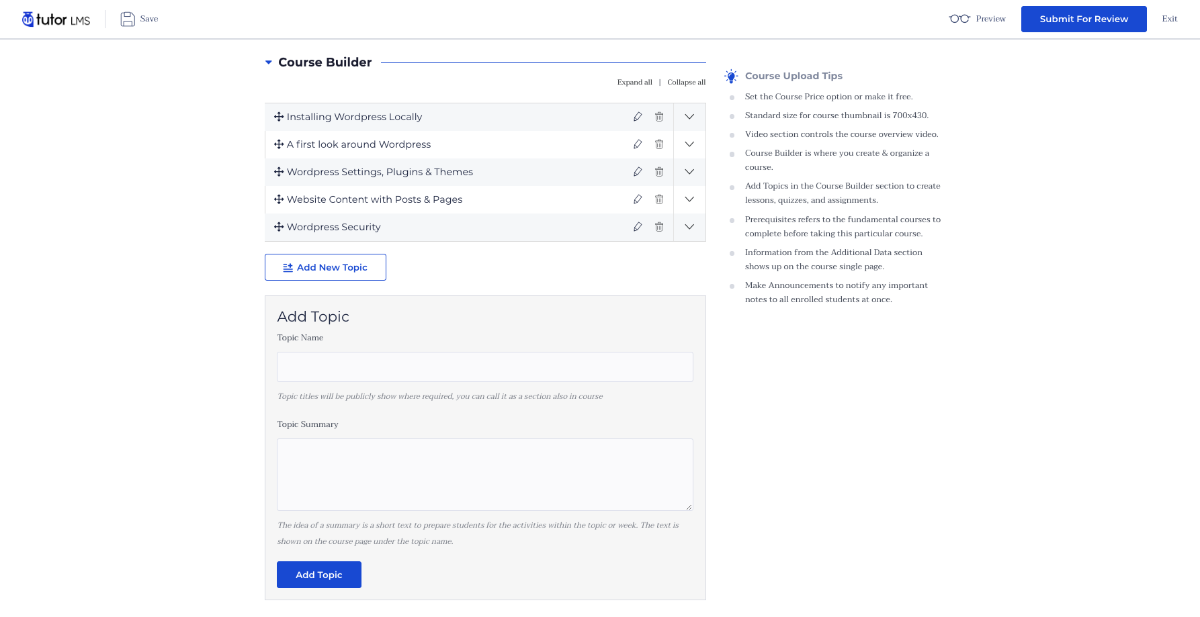Image resolution: width=1200 pixels, height=617 pixels.
Task: Edit the Wordpress Security topic
Action: (638, 227)
